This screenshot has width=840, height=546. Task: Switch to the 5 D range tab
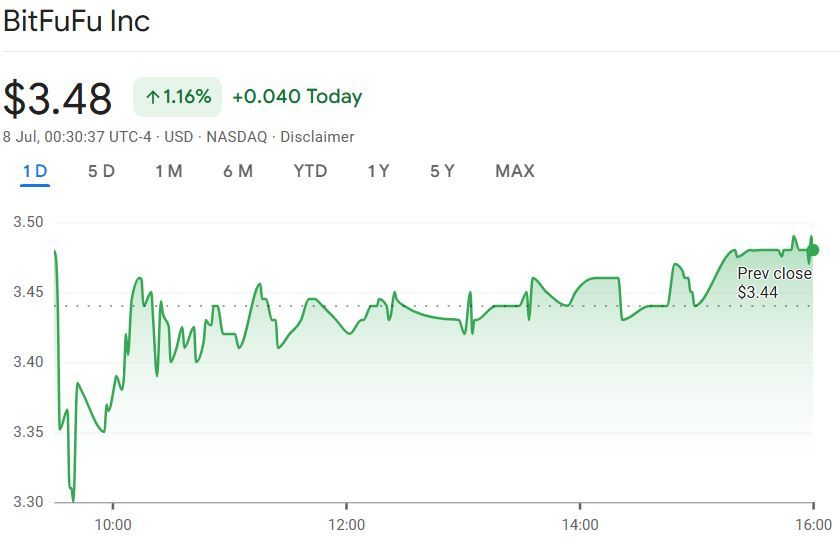click(101, 171)
